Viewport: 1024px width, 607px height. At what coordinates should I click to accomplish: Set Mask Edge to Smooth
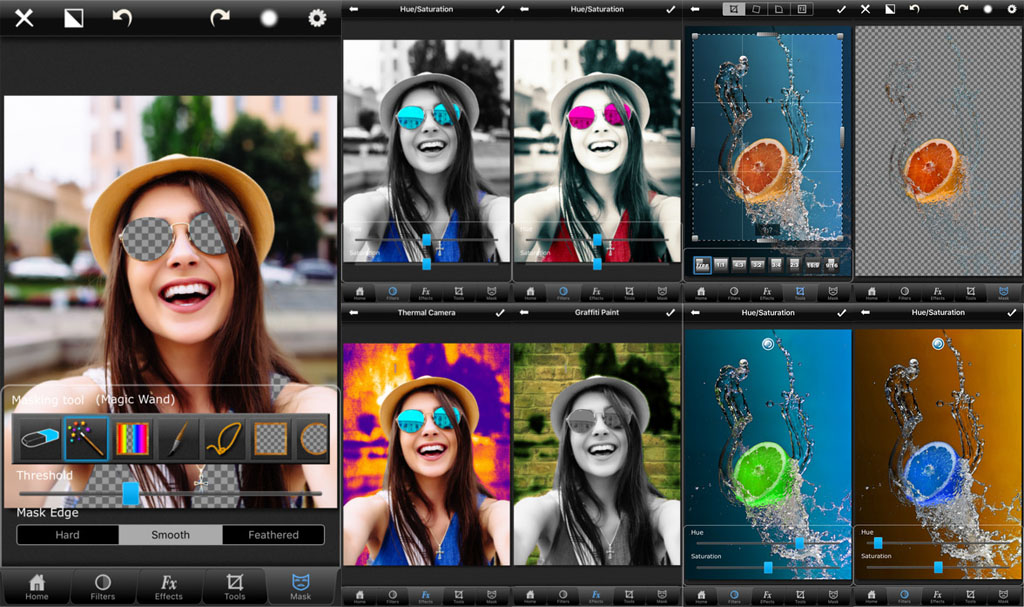(170, 535)
